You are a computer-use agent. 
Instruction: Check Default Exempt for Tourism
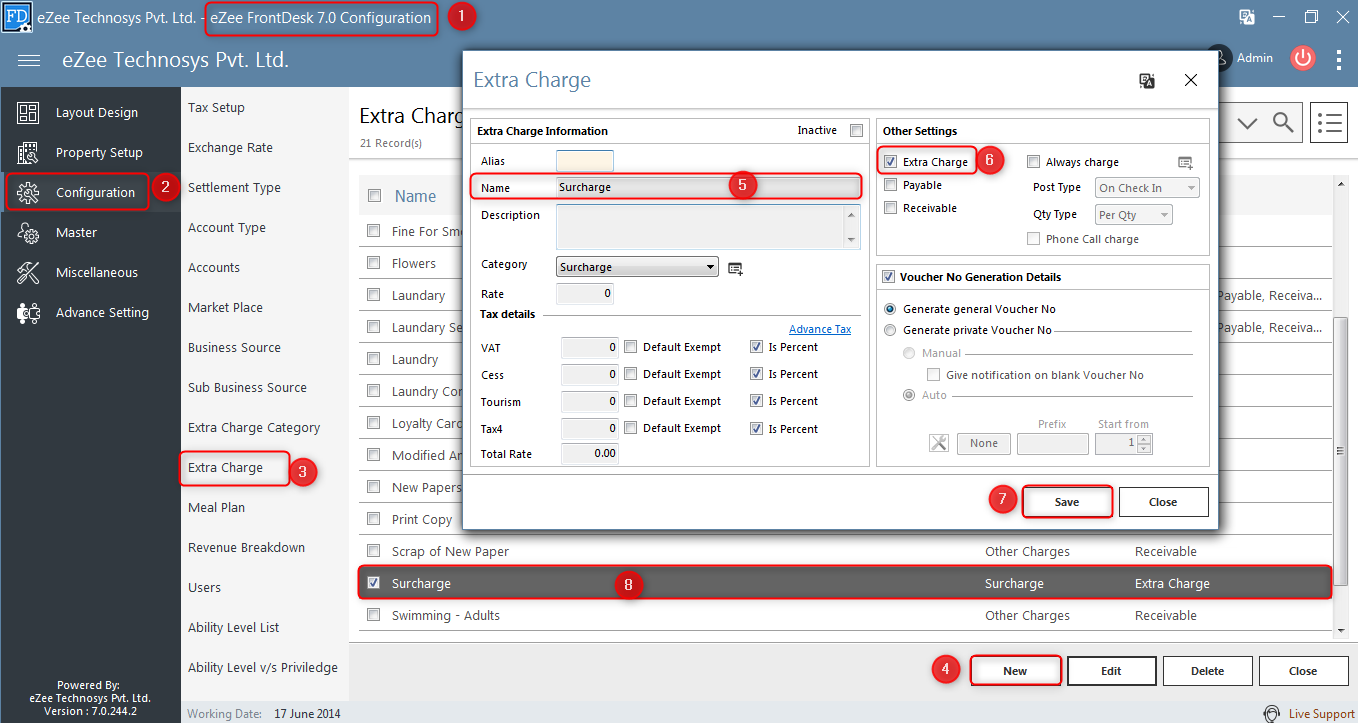coord(630,401)
